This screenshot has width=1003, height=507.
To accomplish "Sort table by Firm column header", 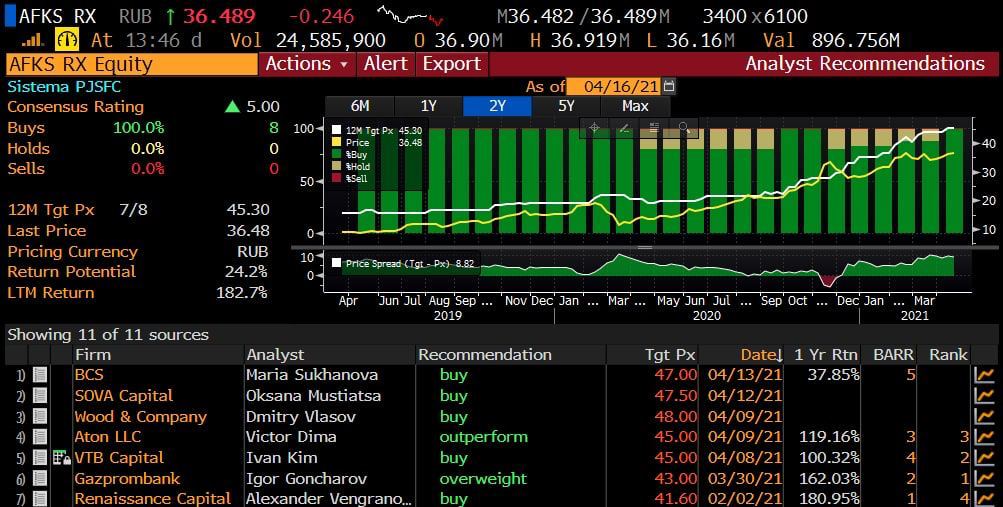I will 93,355.
